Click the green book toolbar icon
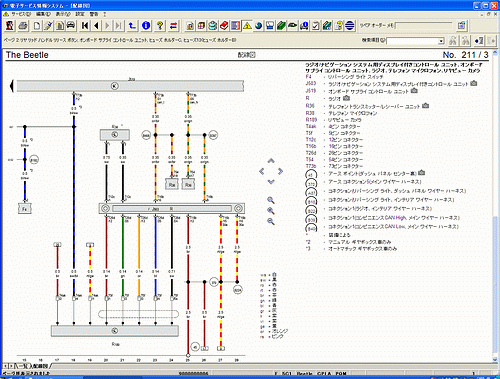Image resolution: width=500 pixels, height=379 pixels. point(281,26)
